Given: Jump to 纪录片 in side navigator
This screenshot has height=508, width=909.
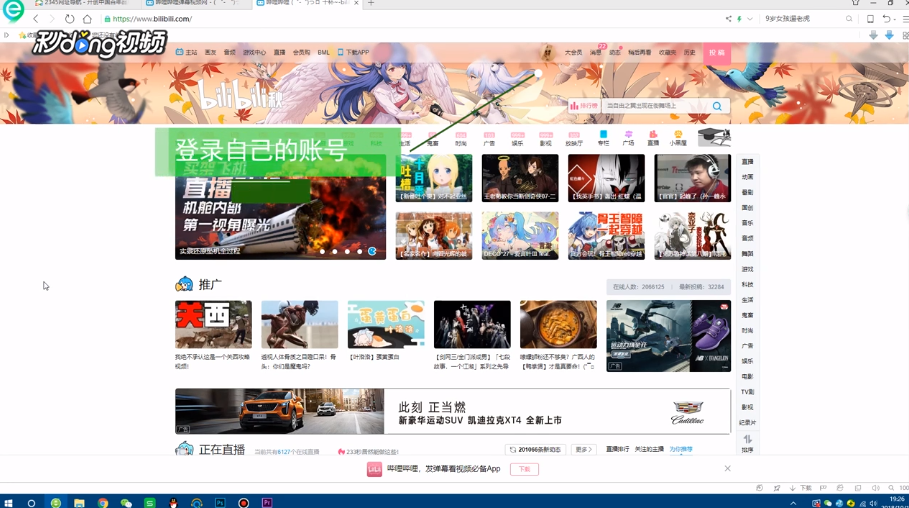Looking at the screenshot, I should [x=747, y=422].
